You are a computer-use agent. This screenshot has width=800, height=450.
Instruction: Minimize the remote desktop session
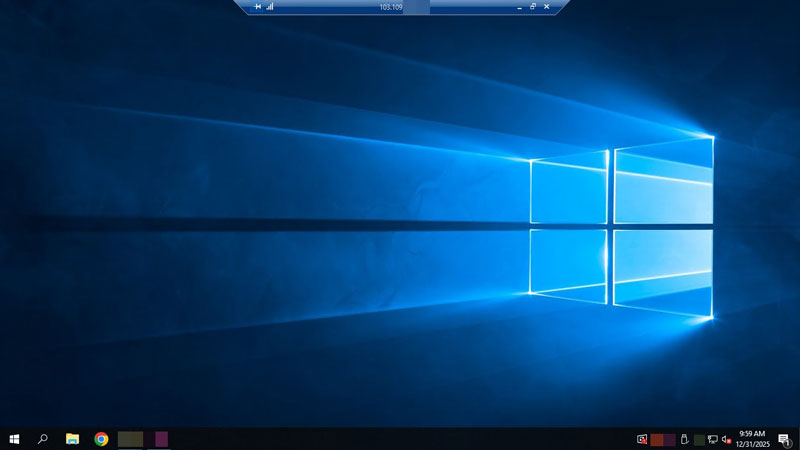[519, 7]
